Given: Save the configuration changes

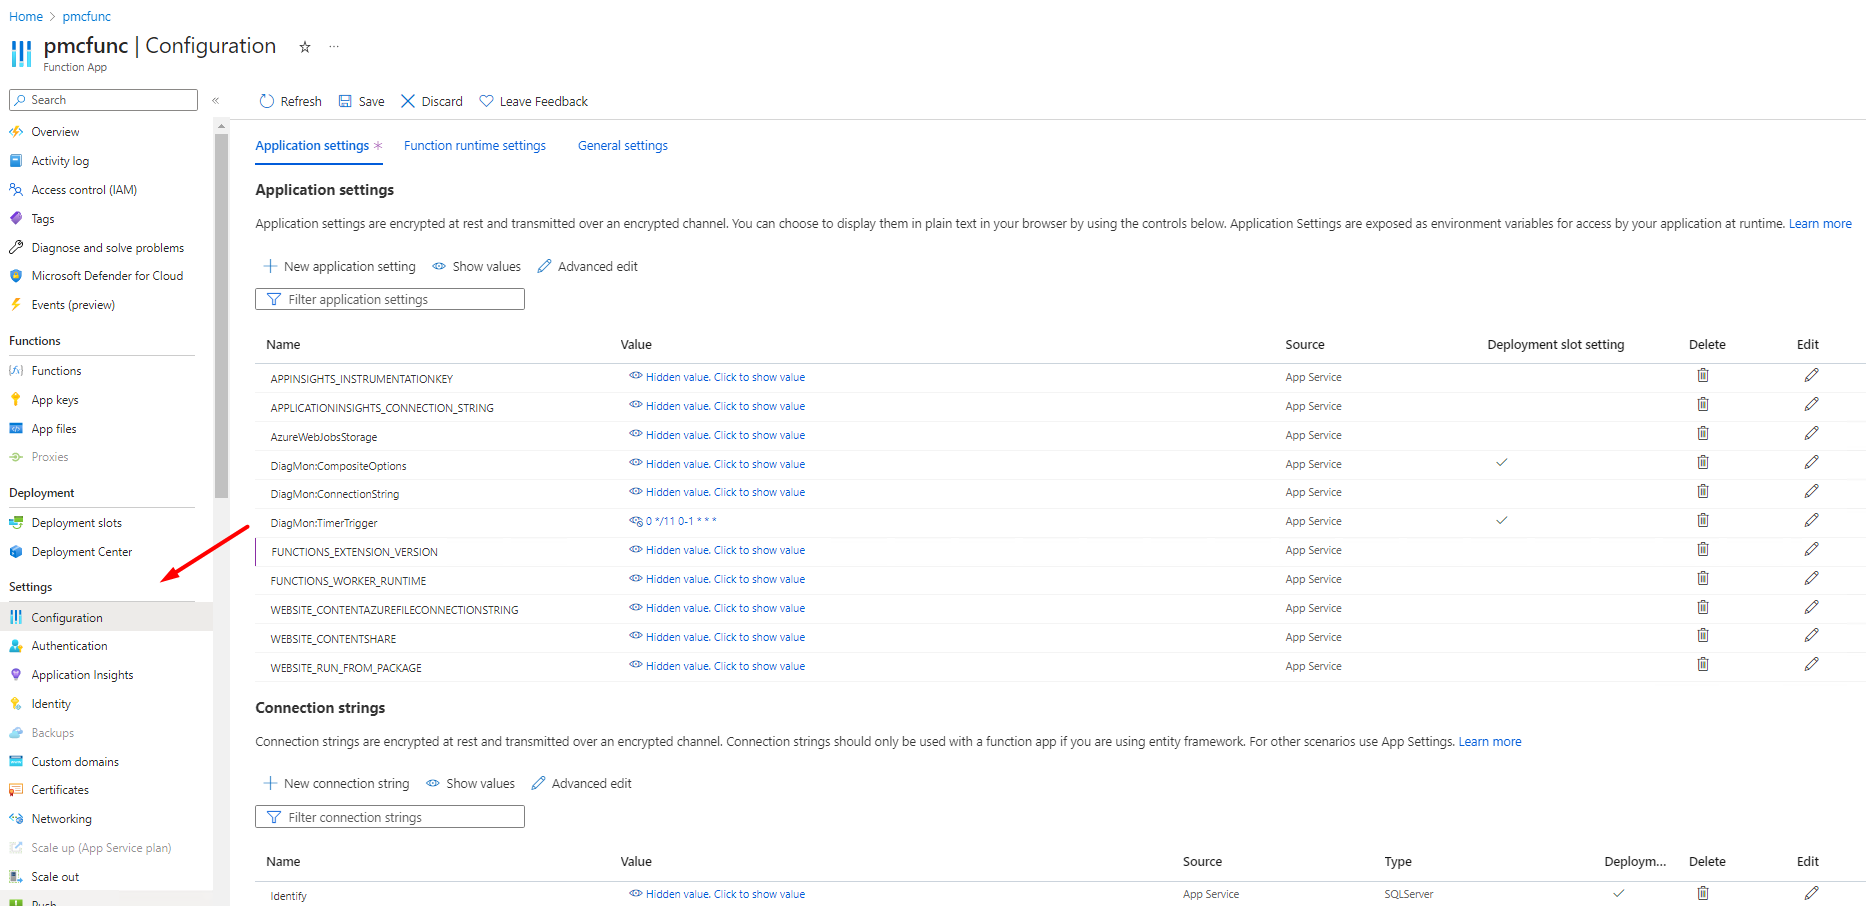Looking at the screenshot, I should [361, 101].
